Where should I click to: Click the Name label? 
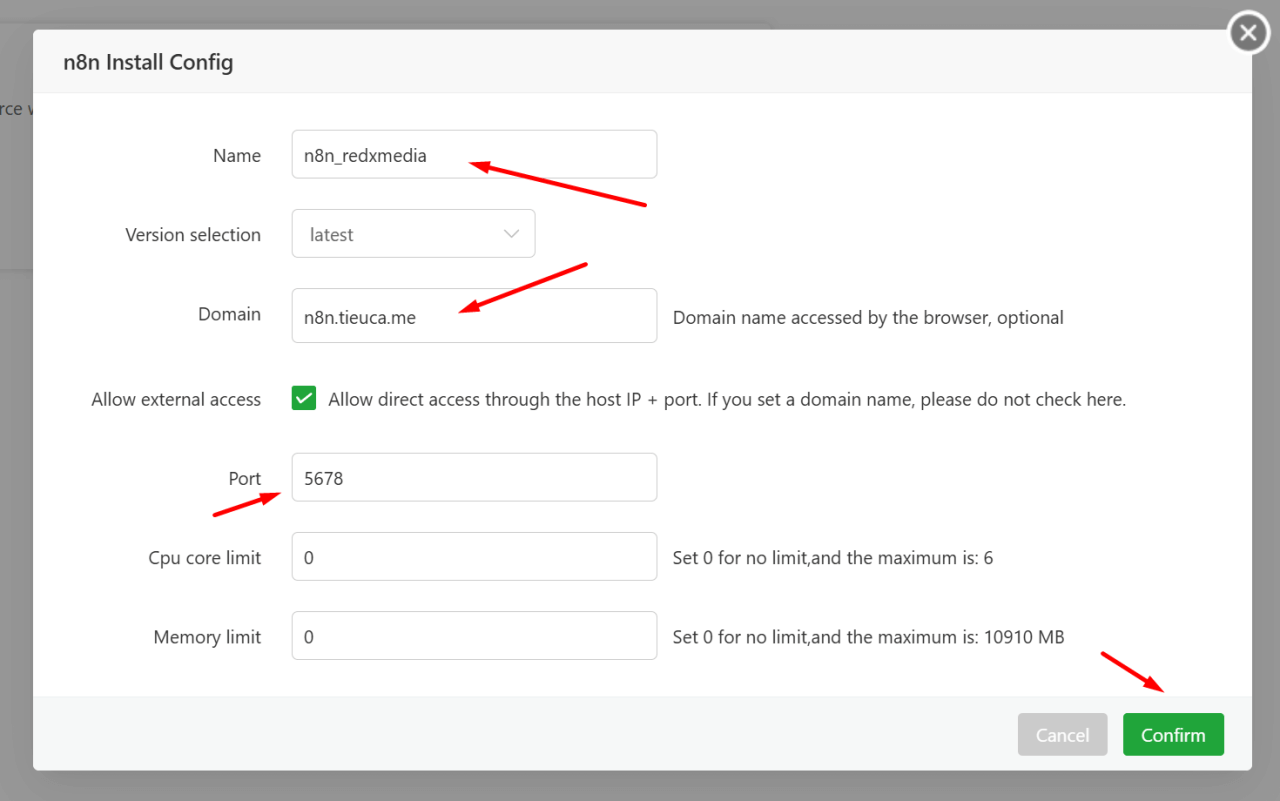tap(237, 155)
